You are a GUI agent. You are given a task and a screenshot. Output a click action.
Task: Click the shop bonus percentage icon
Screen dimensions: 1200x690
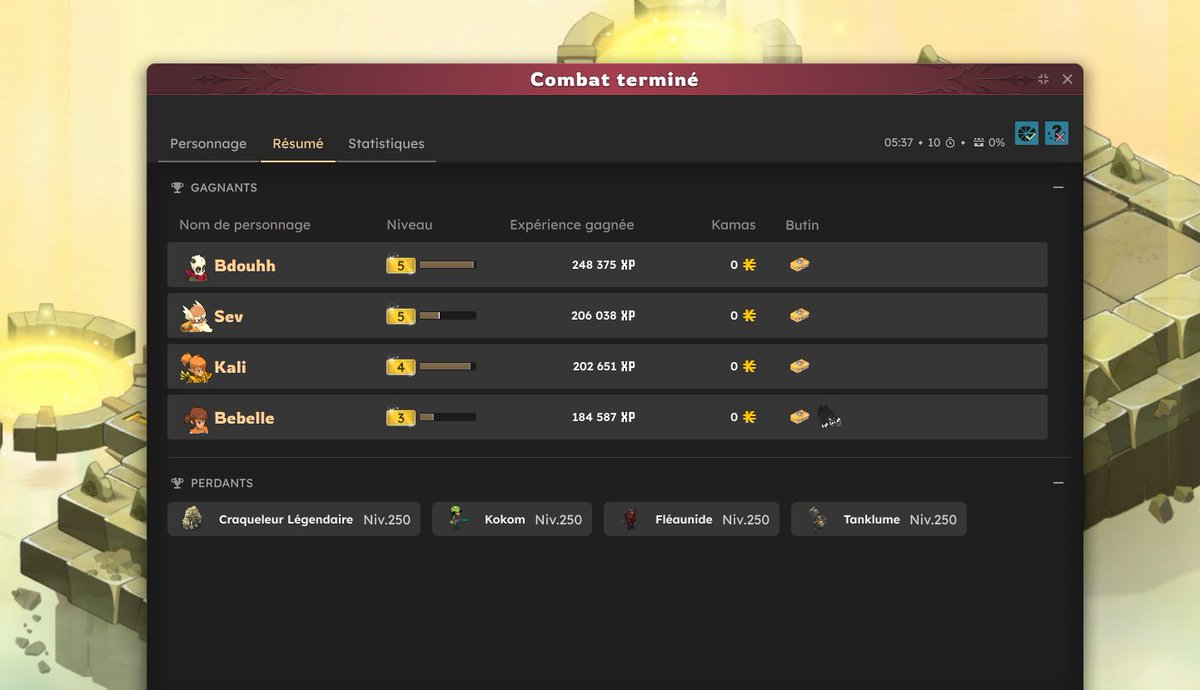pyautogui.click(x=979, y=143)
